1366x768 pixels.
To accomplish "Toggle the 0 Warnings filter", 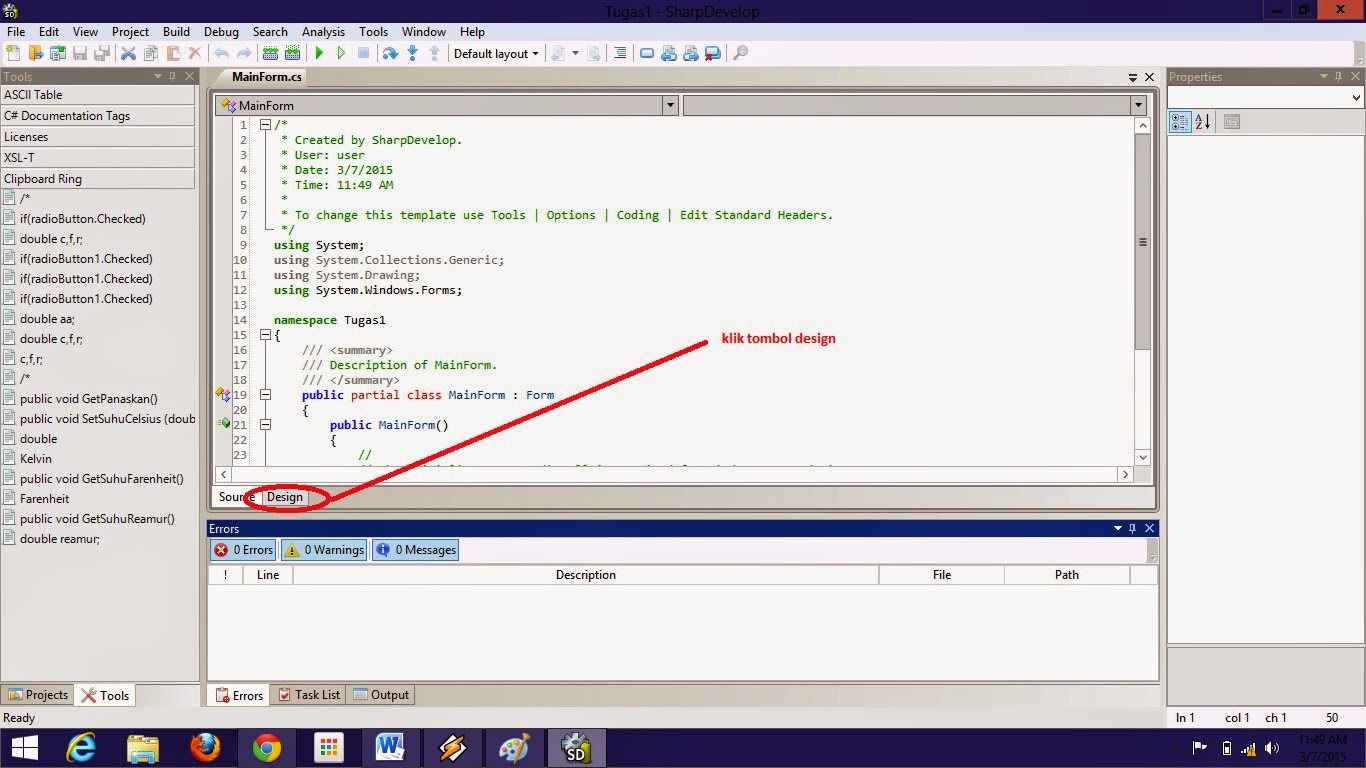I will [323, 550].
